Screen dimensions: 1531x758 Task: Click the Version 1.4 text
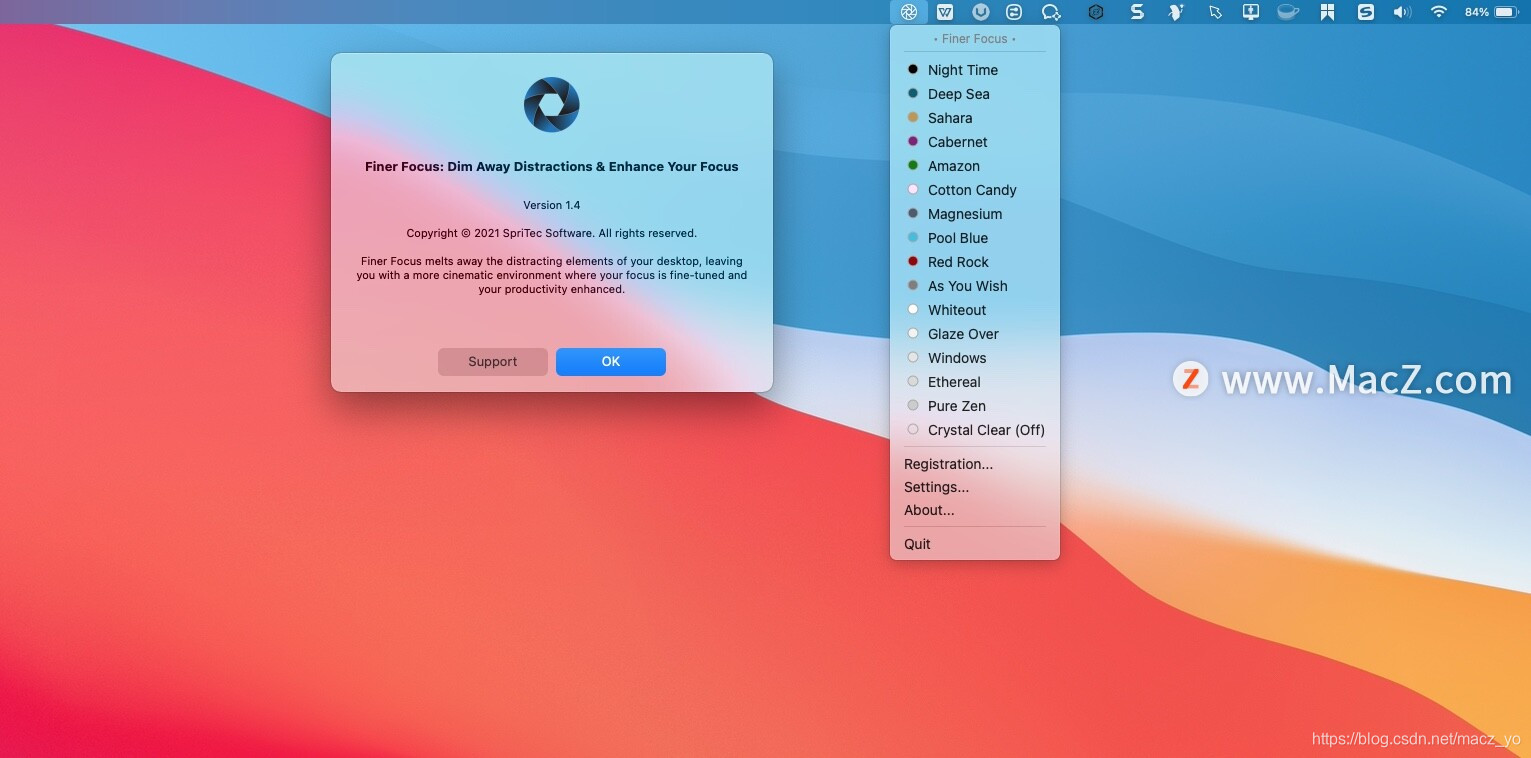552,205
